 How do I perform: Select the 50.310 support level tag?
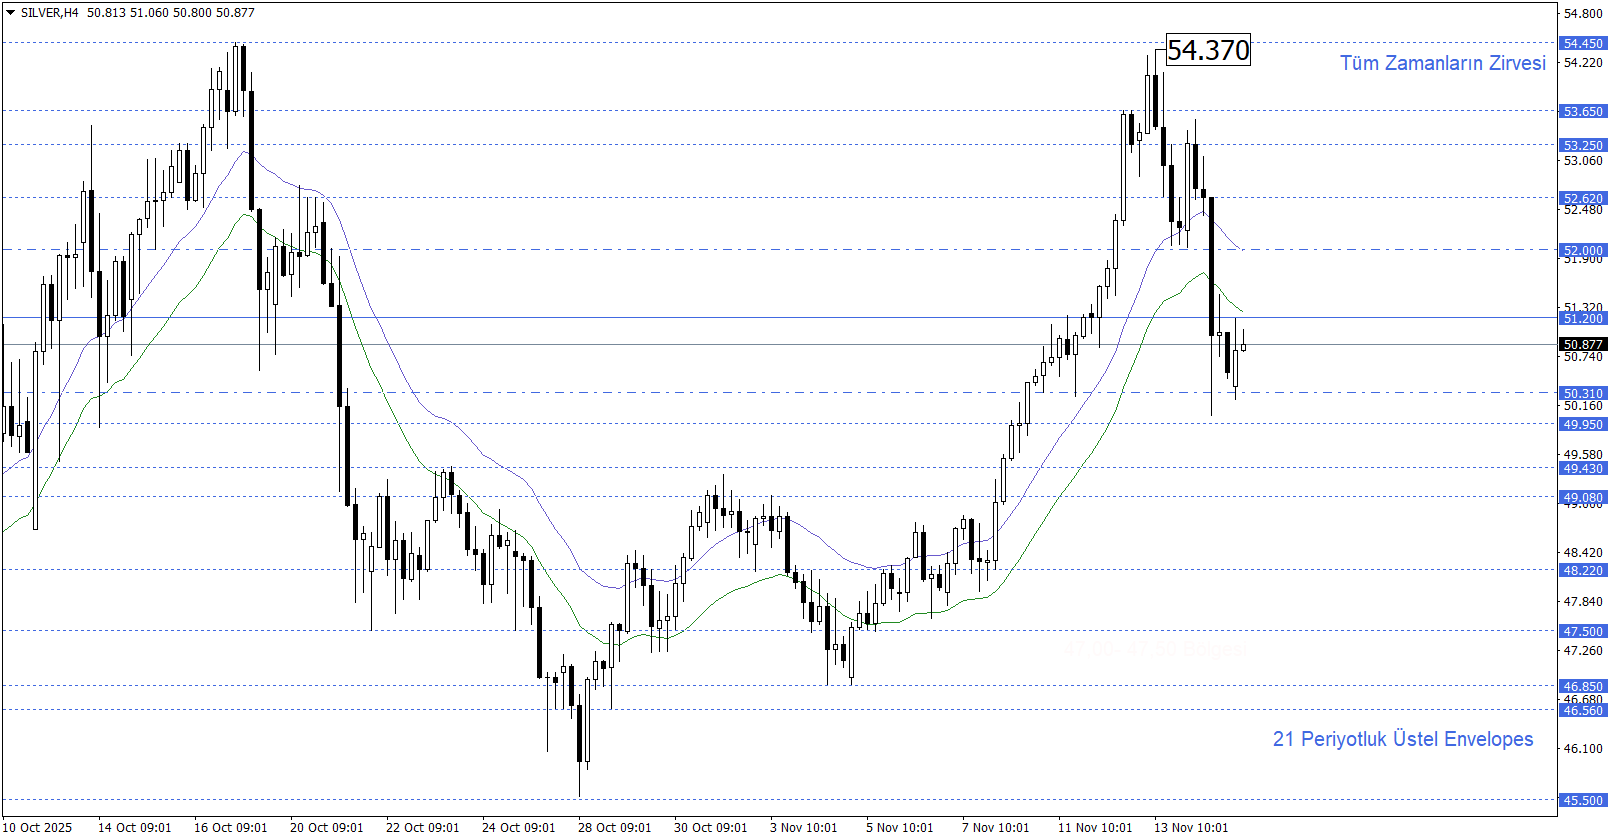[1583, 394]
